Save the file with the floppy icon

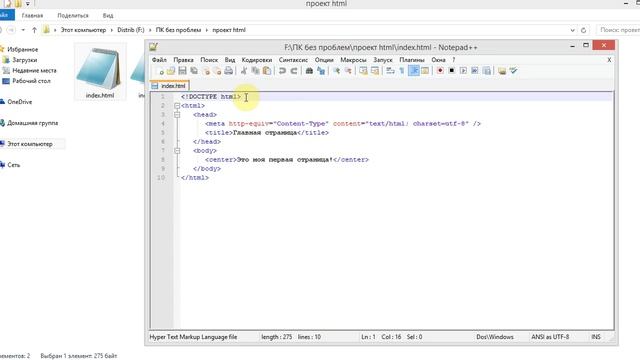click(182, 71)
